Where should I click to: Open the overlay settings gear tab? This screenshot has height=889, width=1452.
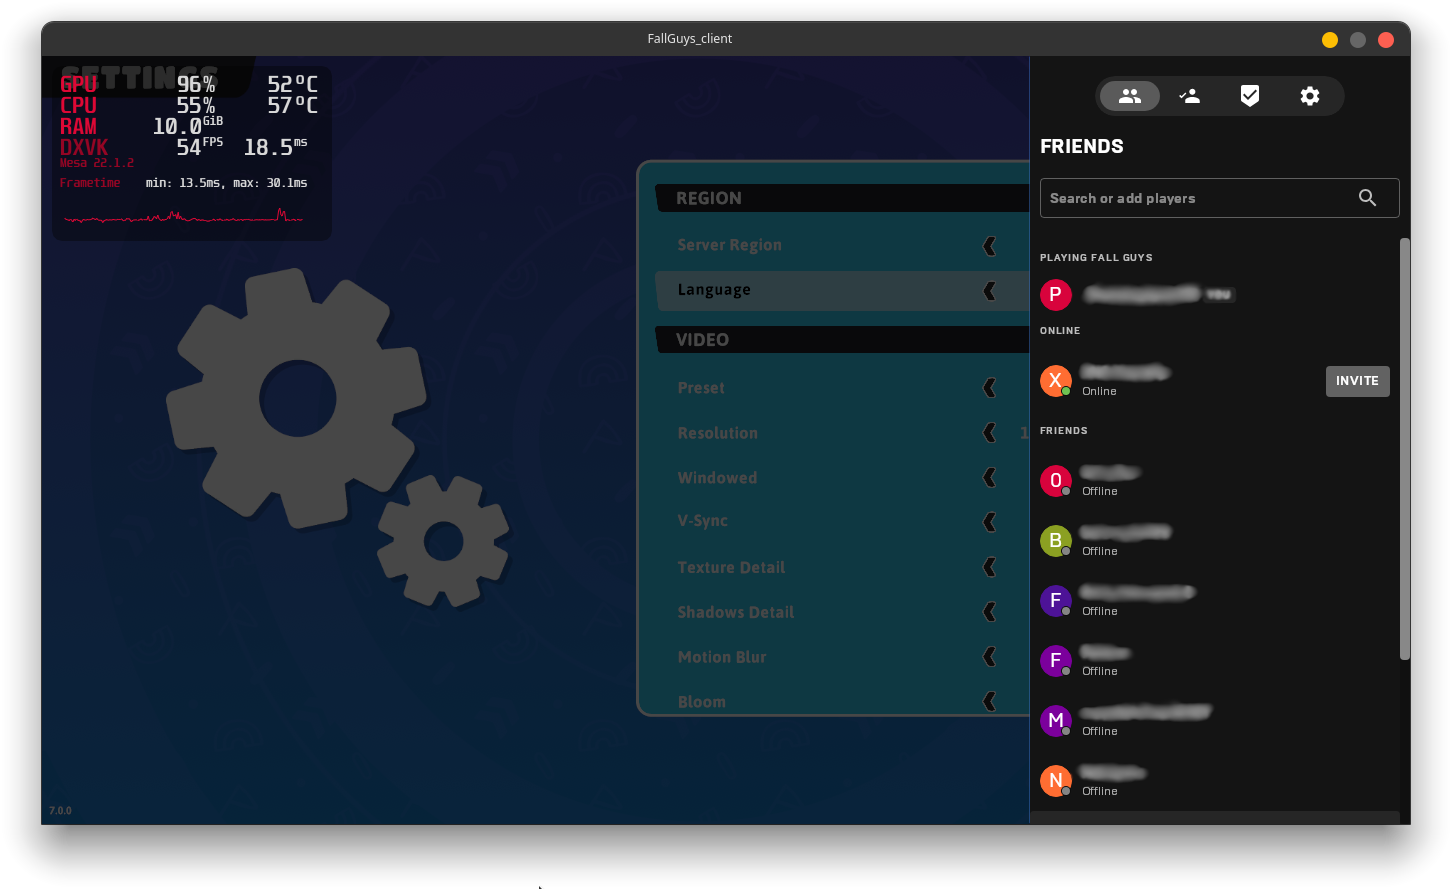pyautogui.click(x=1310, y=96)
